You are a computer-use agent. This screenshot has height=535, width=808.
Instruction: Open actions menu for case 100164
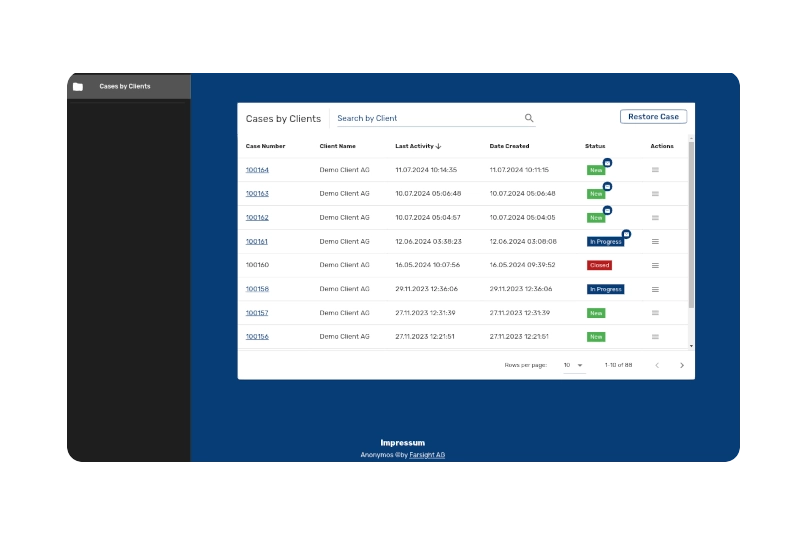pyautogui.click(x=655, y=170)
